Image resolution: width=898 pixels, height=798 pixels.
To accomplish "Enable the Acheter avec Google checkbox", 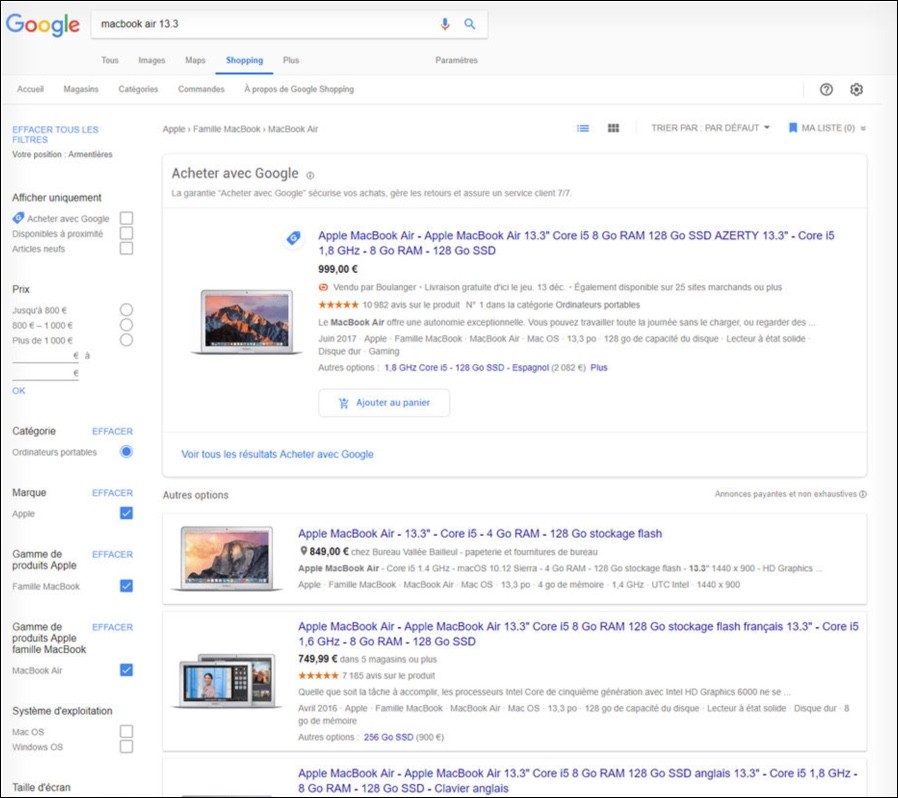I will [x=127, y=218].
